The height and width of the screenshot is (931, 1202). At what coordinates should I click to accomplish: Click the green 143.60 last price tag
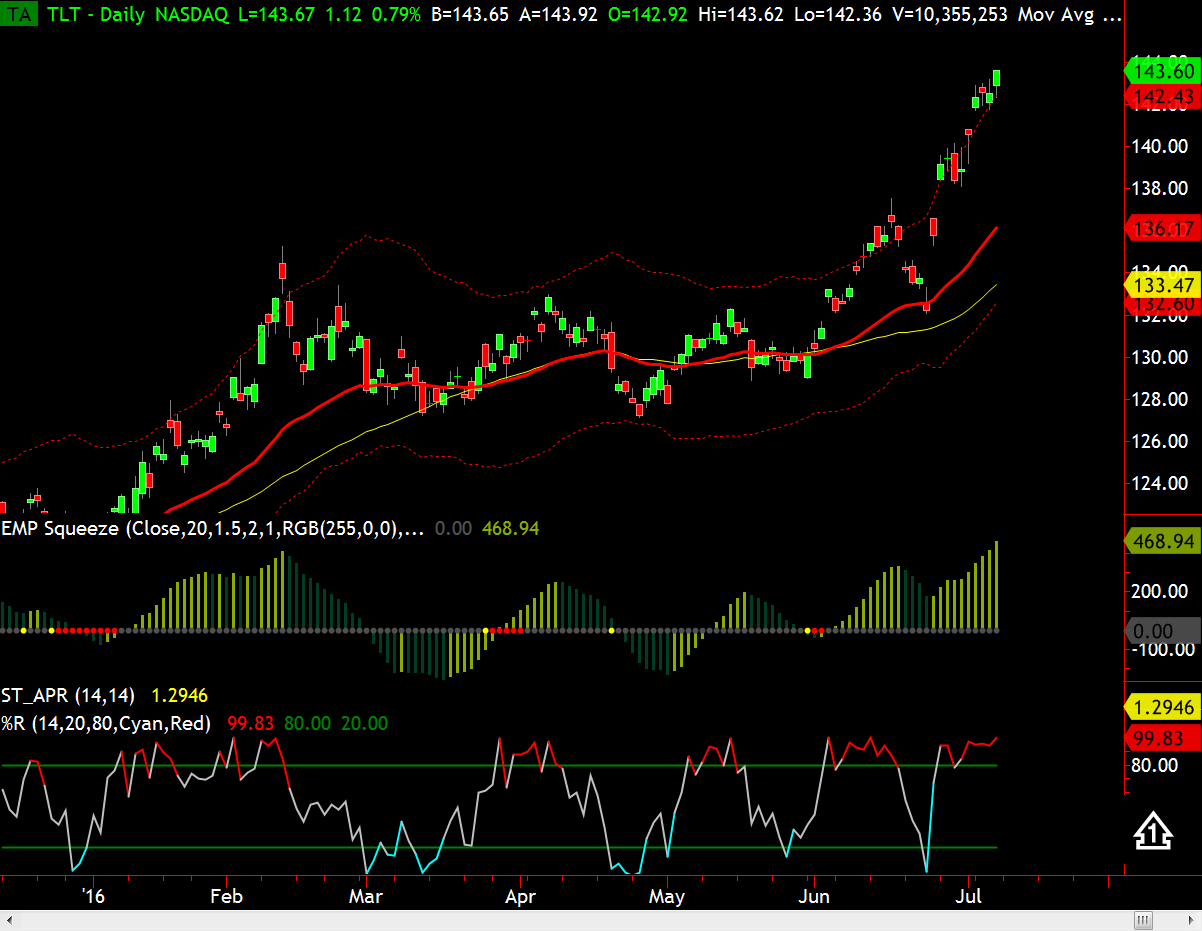coord(1162,71)
